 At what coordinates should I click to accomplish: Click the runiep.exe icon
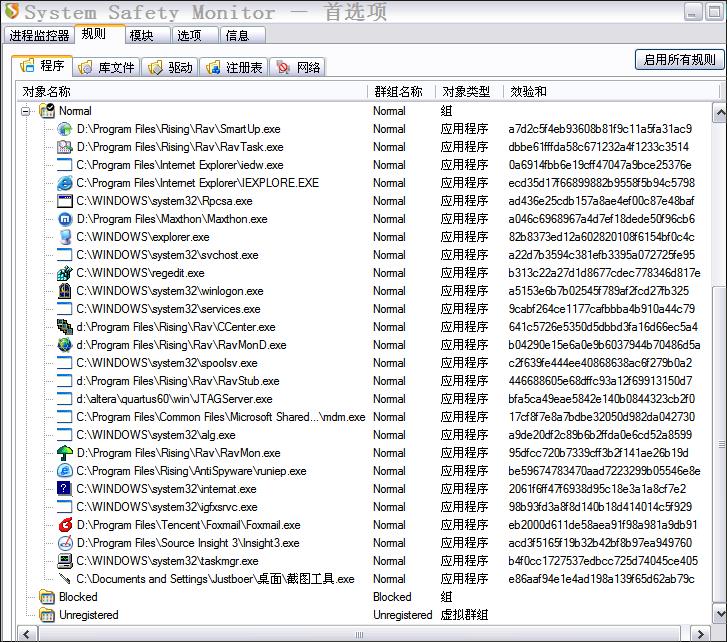coord(64,471)
